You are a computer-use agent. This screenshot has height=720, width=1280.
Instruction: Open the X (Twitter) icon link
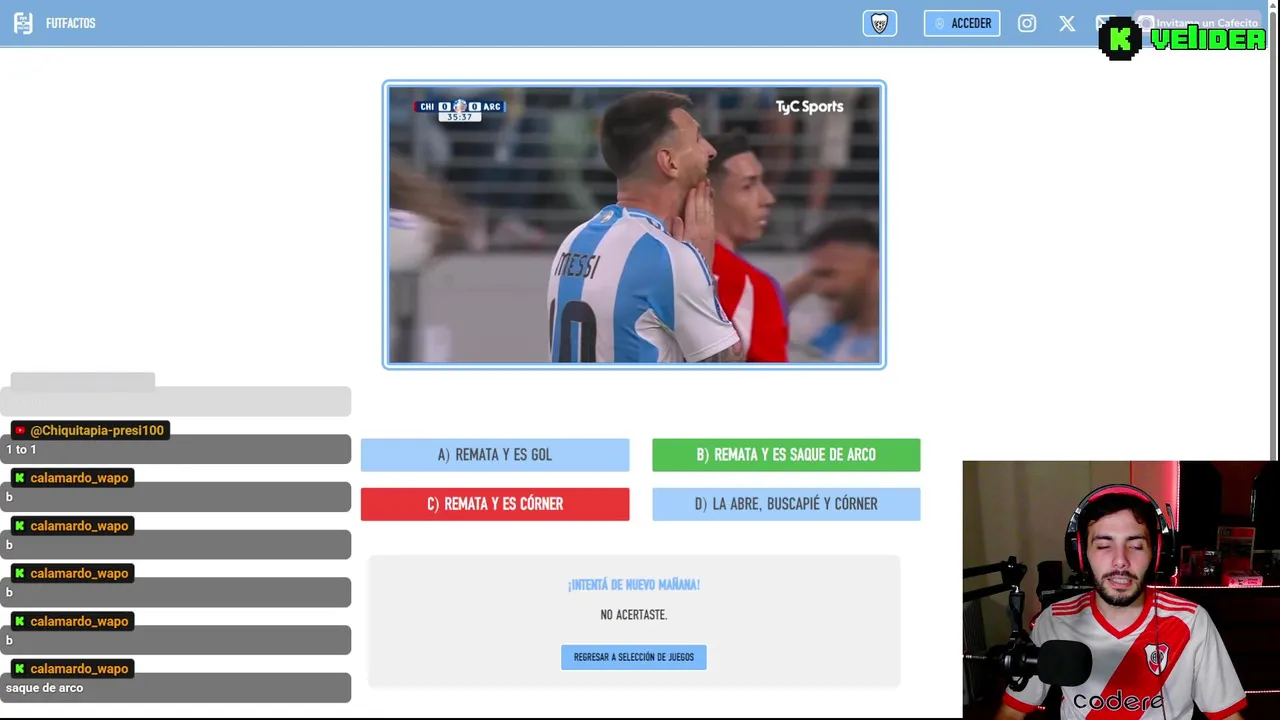coord(1067,23)
